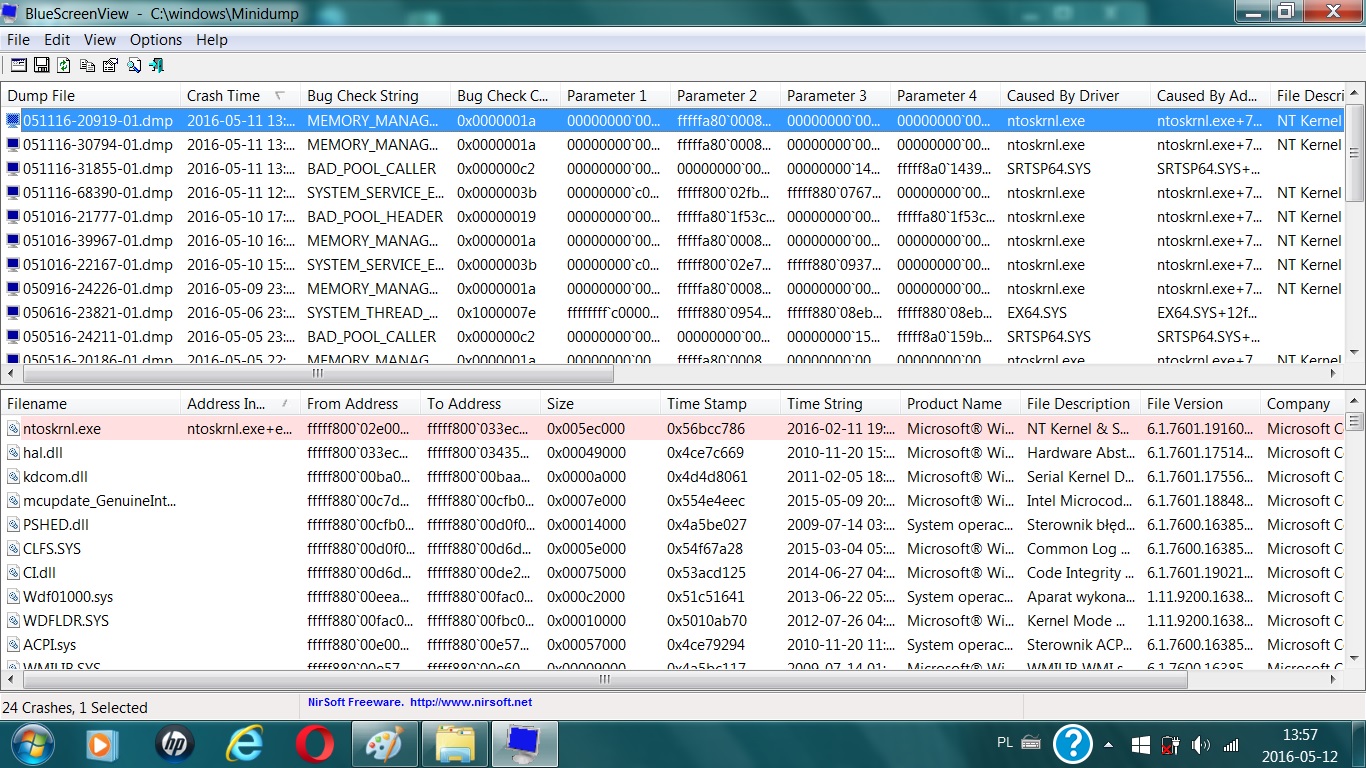Click the icon beside 050616-23821-01.dmp
The height and width of the screenshot is (768, 1366).
point(13,313)
